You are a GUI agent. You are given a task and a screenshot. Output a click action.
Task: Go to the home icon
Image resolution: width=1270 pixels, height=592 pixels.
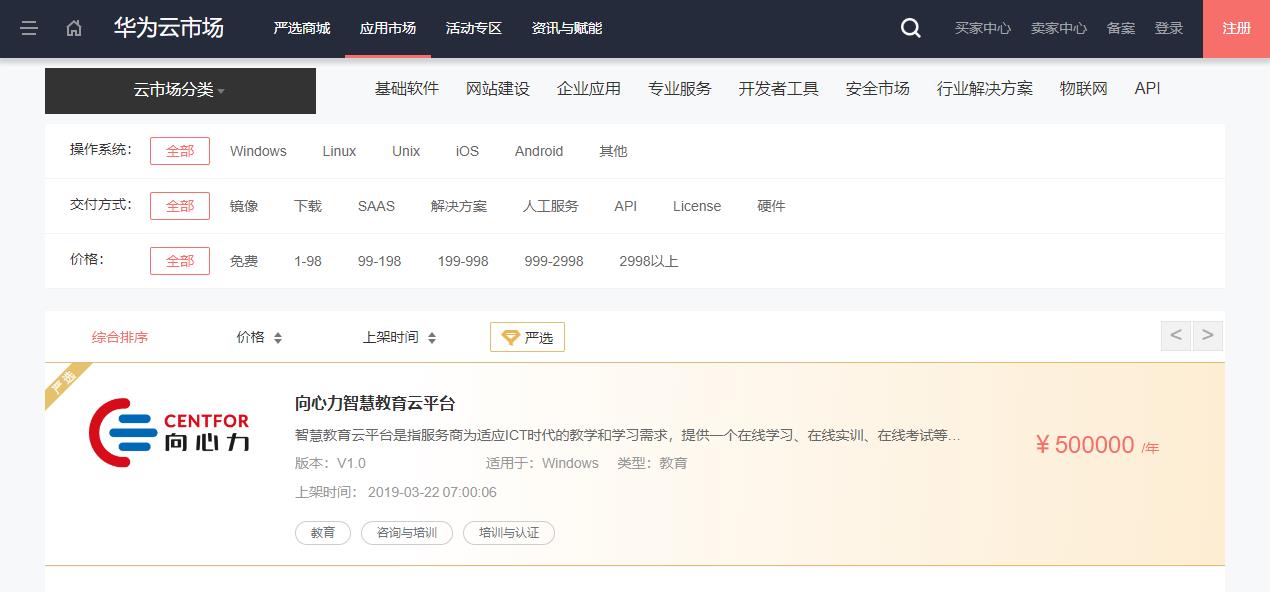tap(74, 28)
